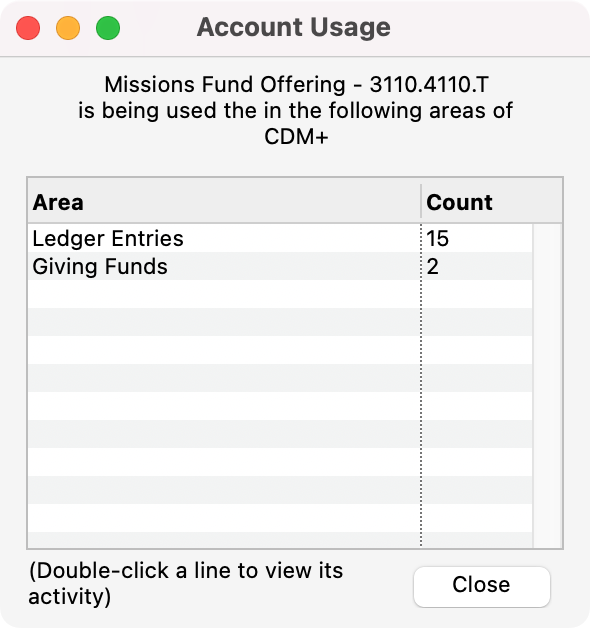Click the CDM+ text in the description
Viewport: 590px width, 628px height.
[x=296, y=137]
